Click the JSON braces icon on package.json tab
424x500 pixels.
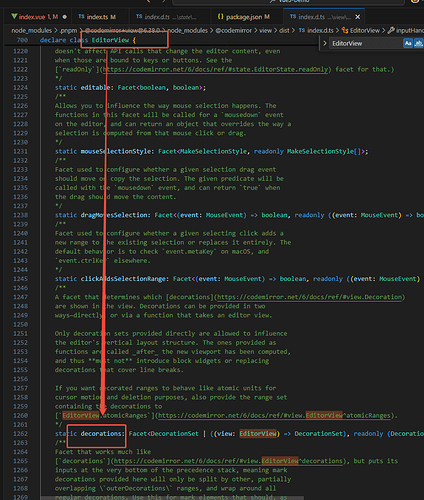click(220, 16)
